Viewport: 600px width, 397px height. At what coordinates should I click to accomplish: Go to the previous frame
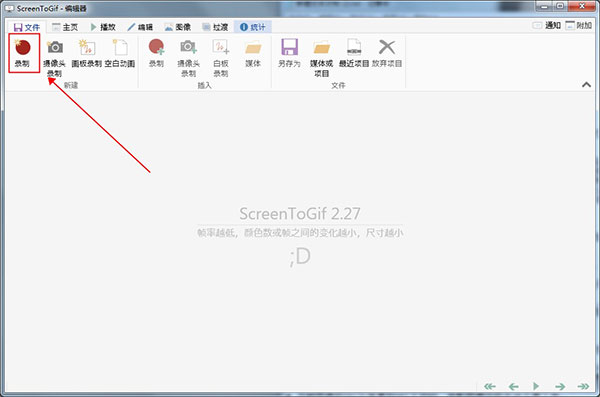pos(514,386)
